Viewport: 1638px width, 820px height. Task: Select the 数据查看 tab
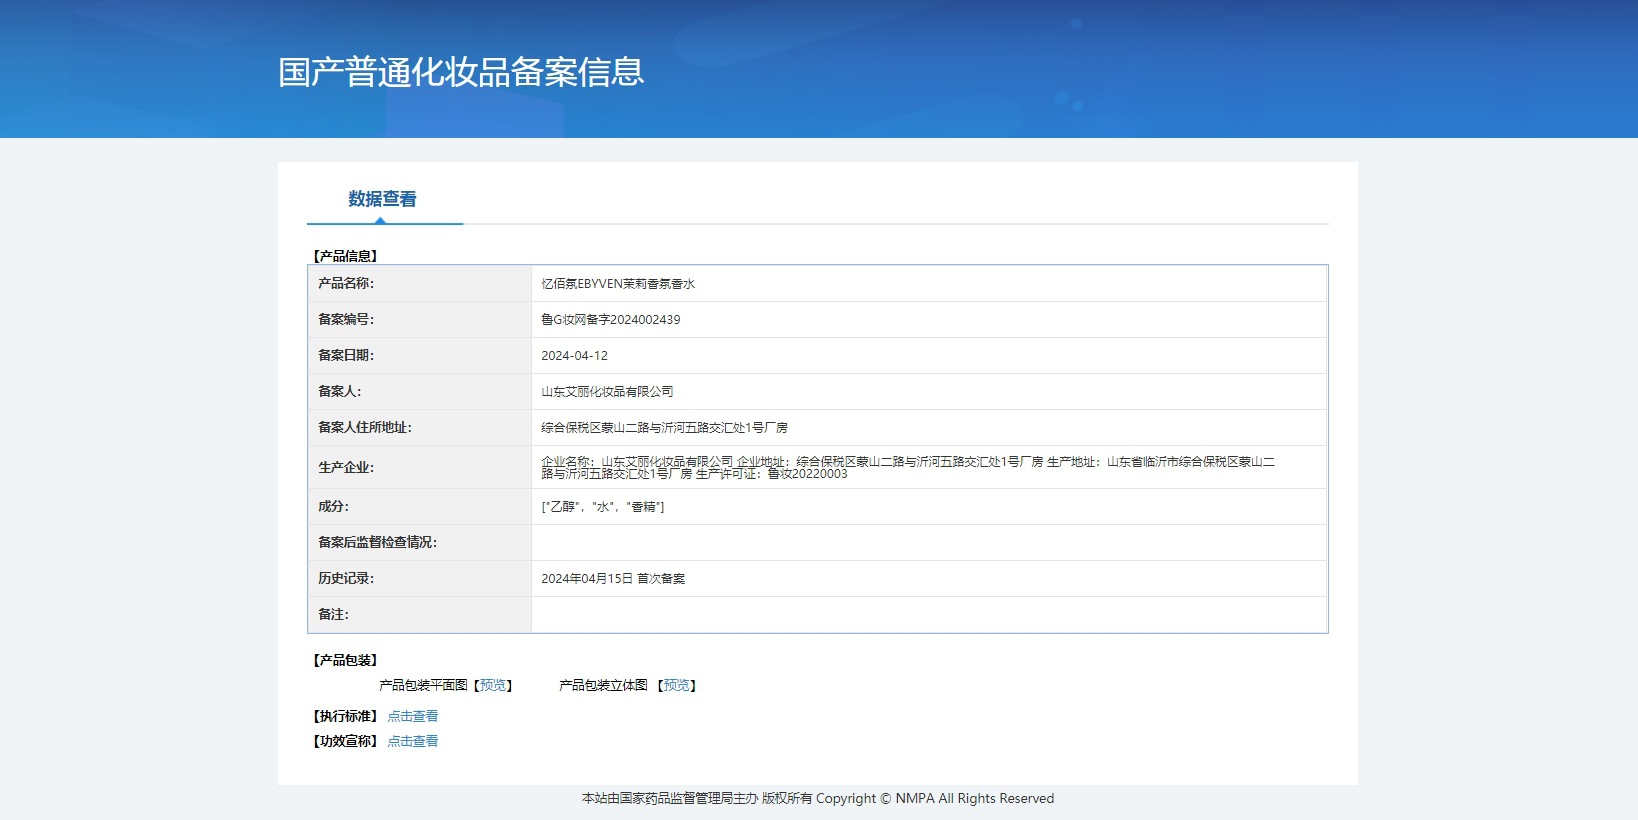click(x=382, y=199)
